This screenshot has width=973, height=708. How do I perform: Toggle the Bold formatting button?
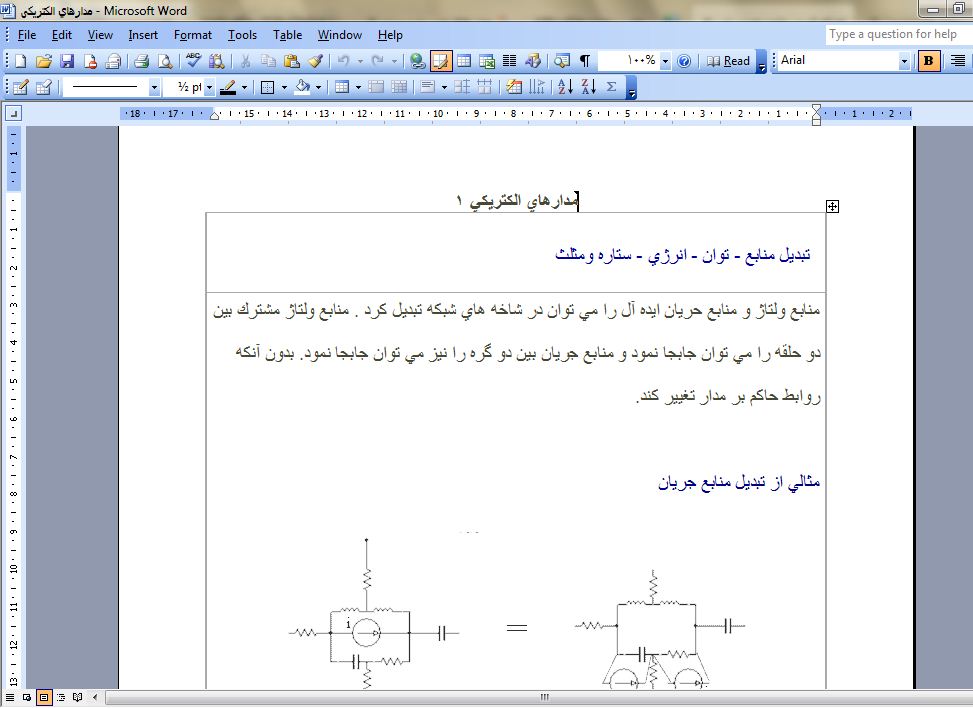929,61
